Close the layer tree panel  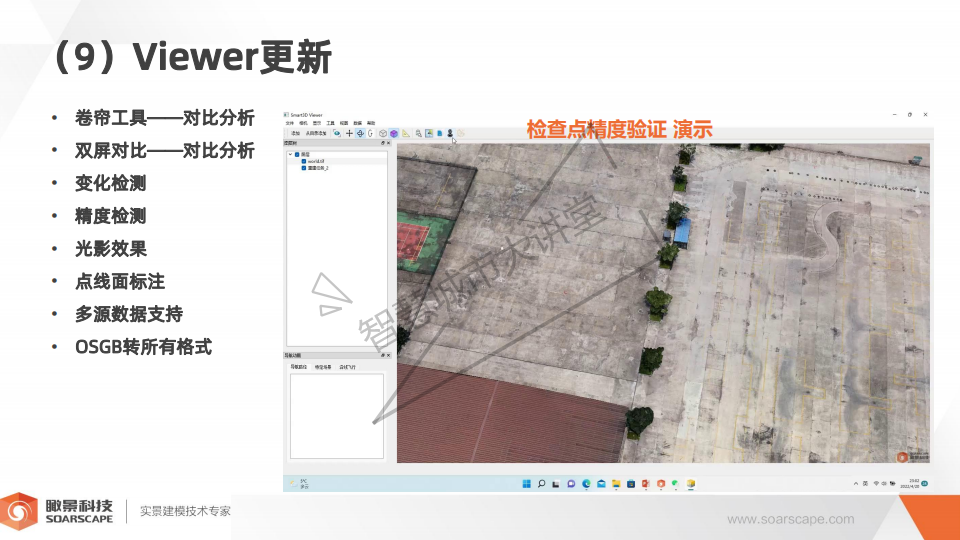click(x=389, y=143)
